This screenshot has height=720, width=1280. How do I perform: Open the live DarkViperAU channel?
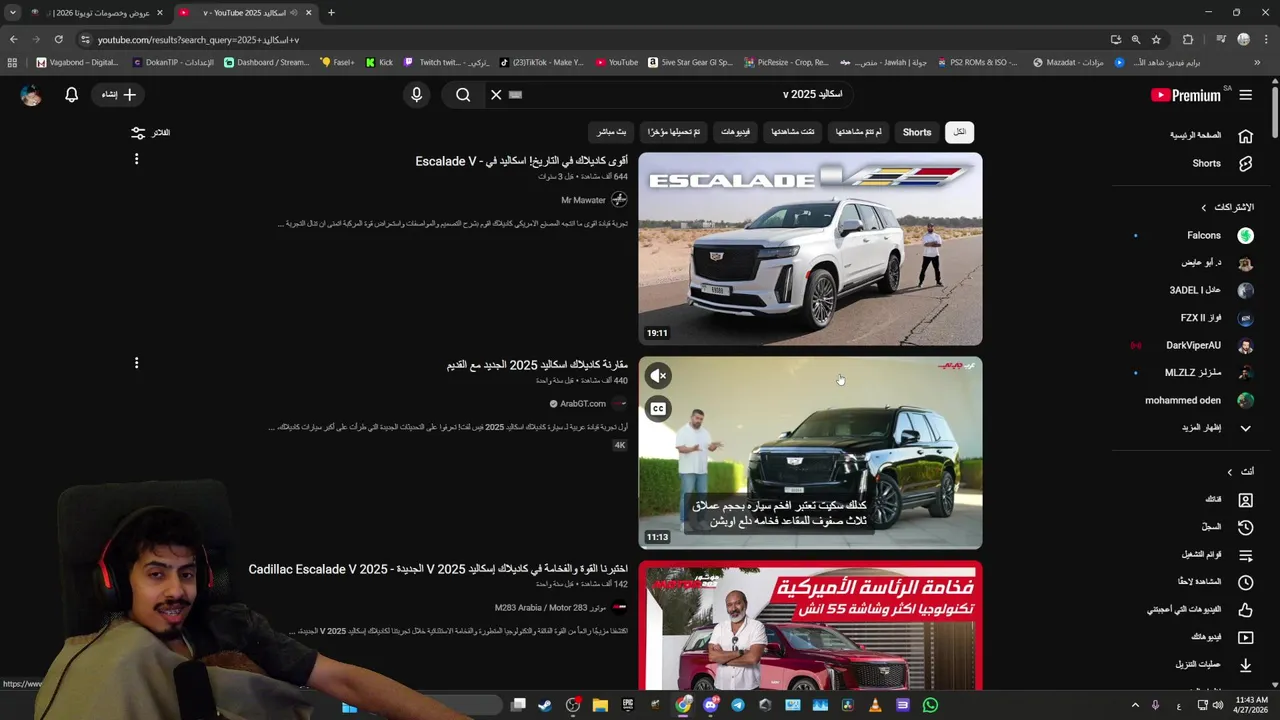(1191, 345)
